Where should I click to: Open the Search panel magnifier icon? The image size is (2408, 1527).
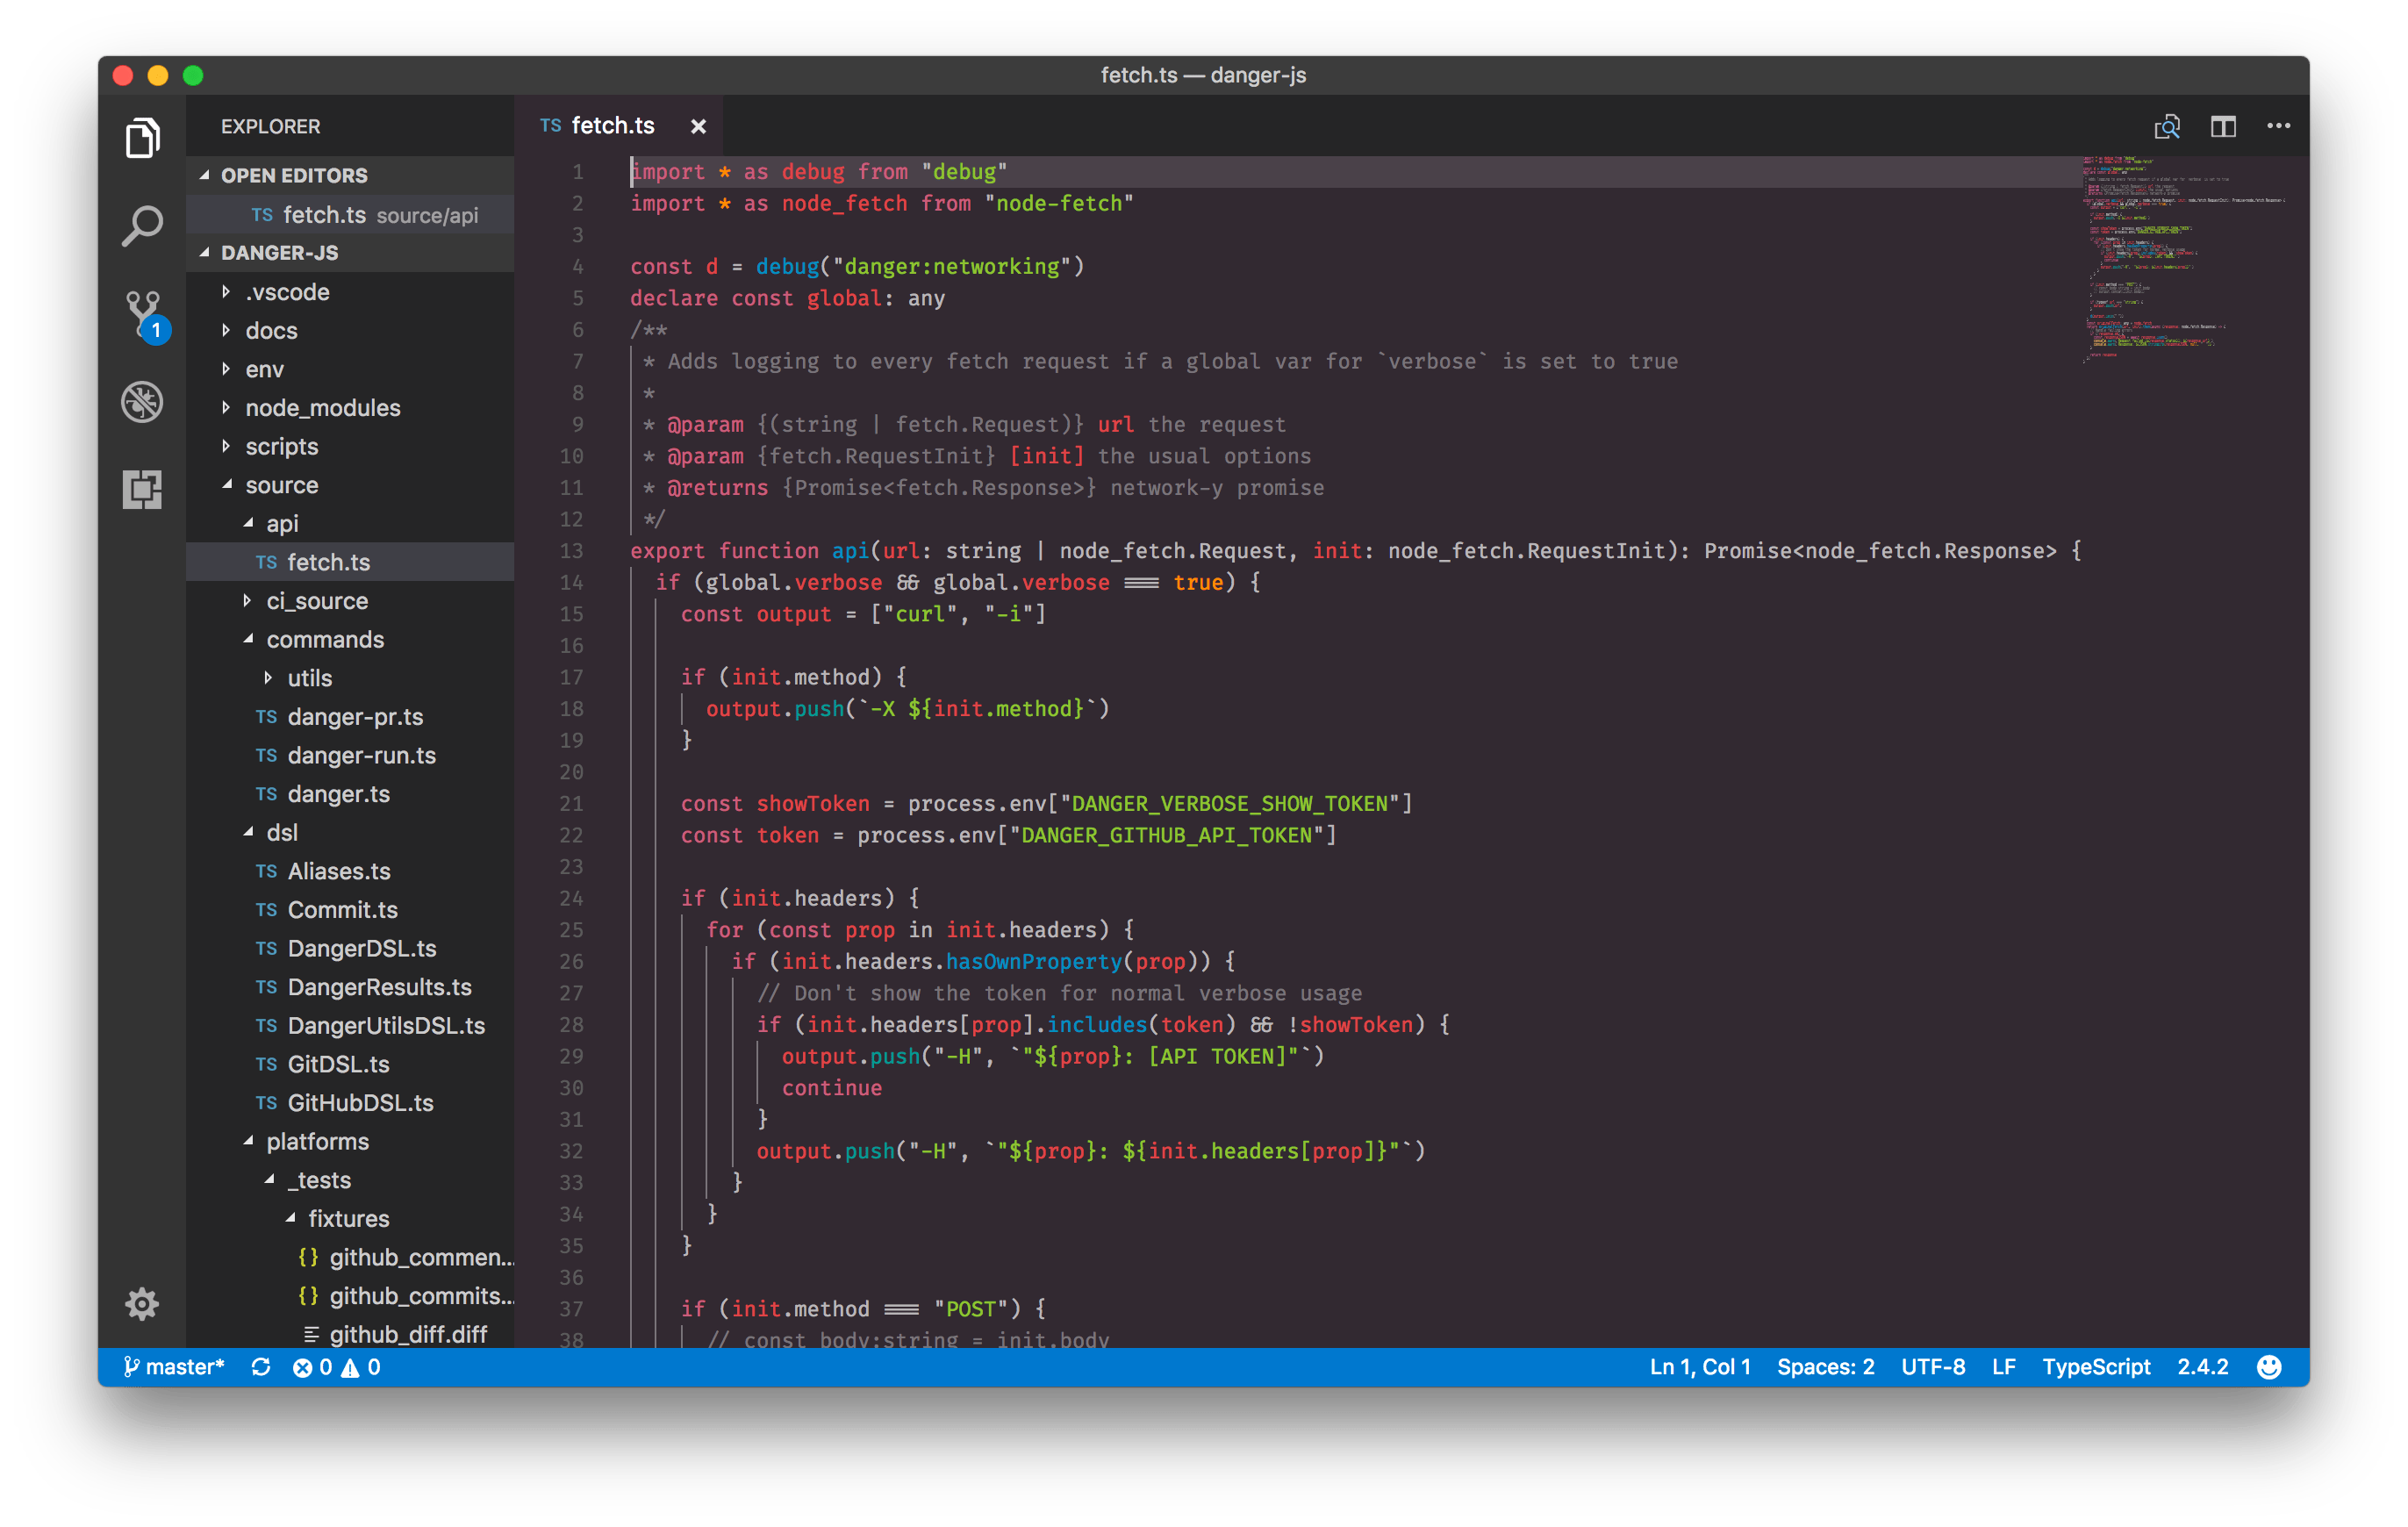[142, 225]
